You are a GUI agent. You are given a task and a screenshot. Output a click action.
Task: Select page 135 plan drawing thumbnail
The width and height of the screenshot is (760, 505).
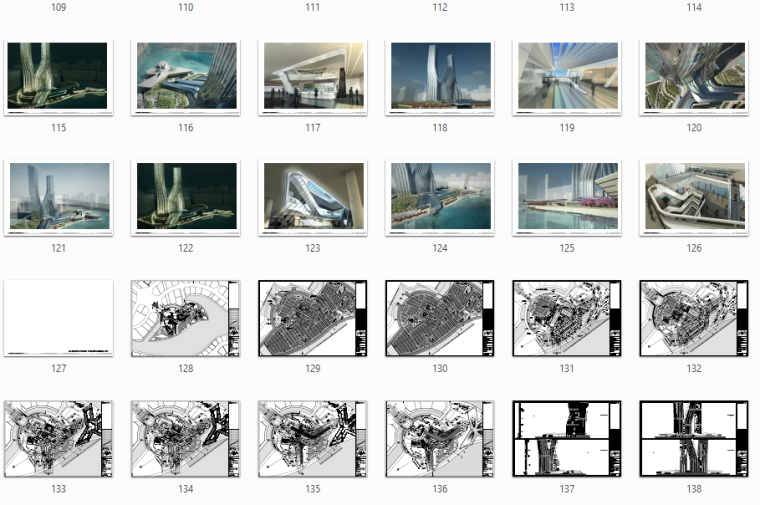[313, 439]
